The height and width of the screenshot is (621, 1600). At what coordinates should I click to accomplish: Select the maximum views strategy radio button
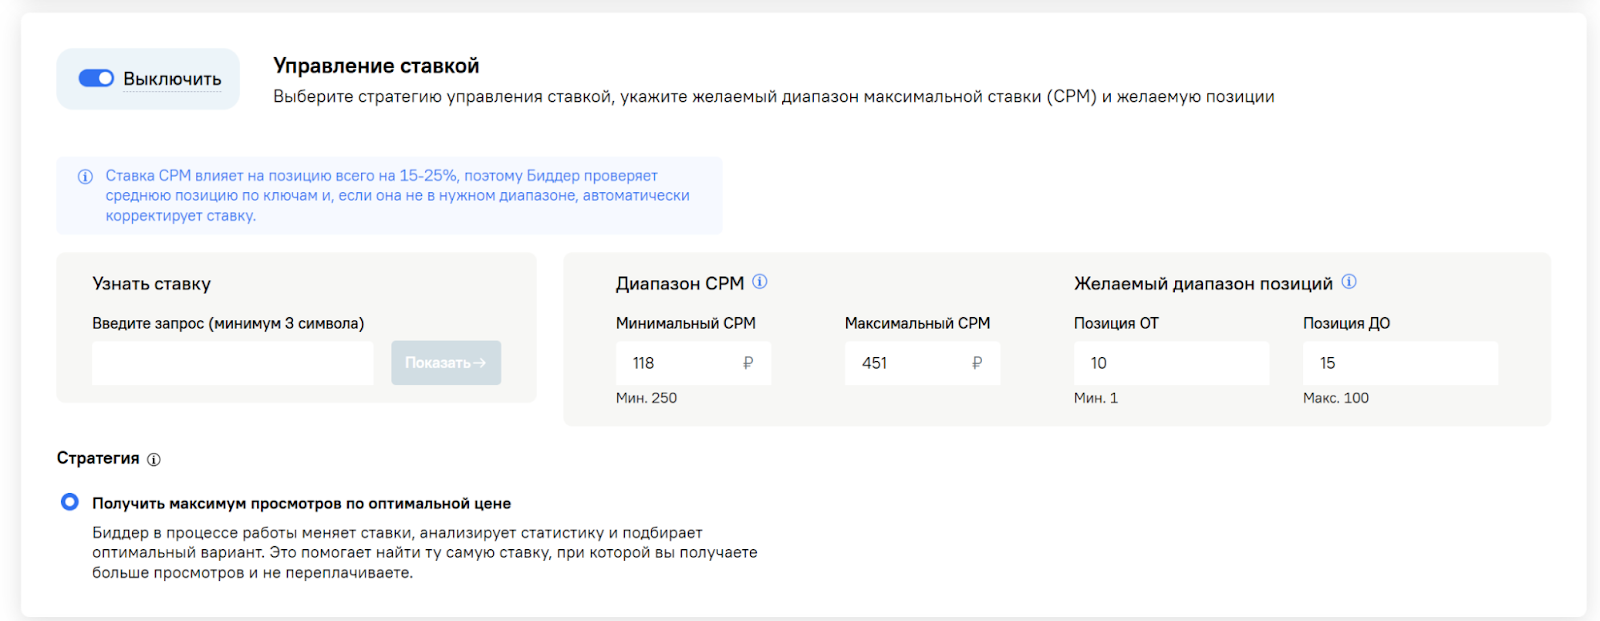click(x=70, y=502)
